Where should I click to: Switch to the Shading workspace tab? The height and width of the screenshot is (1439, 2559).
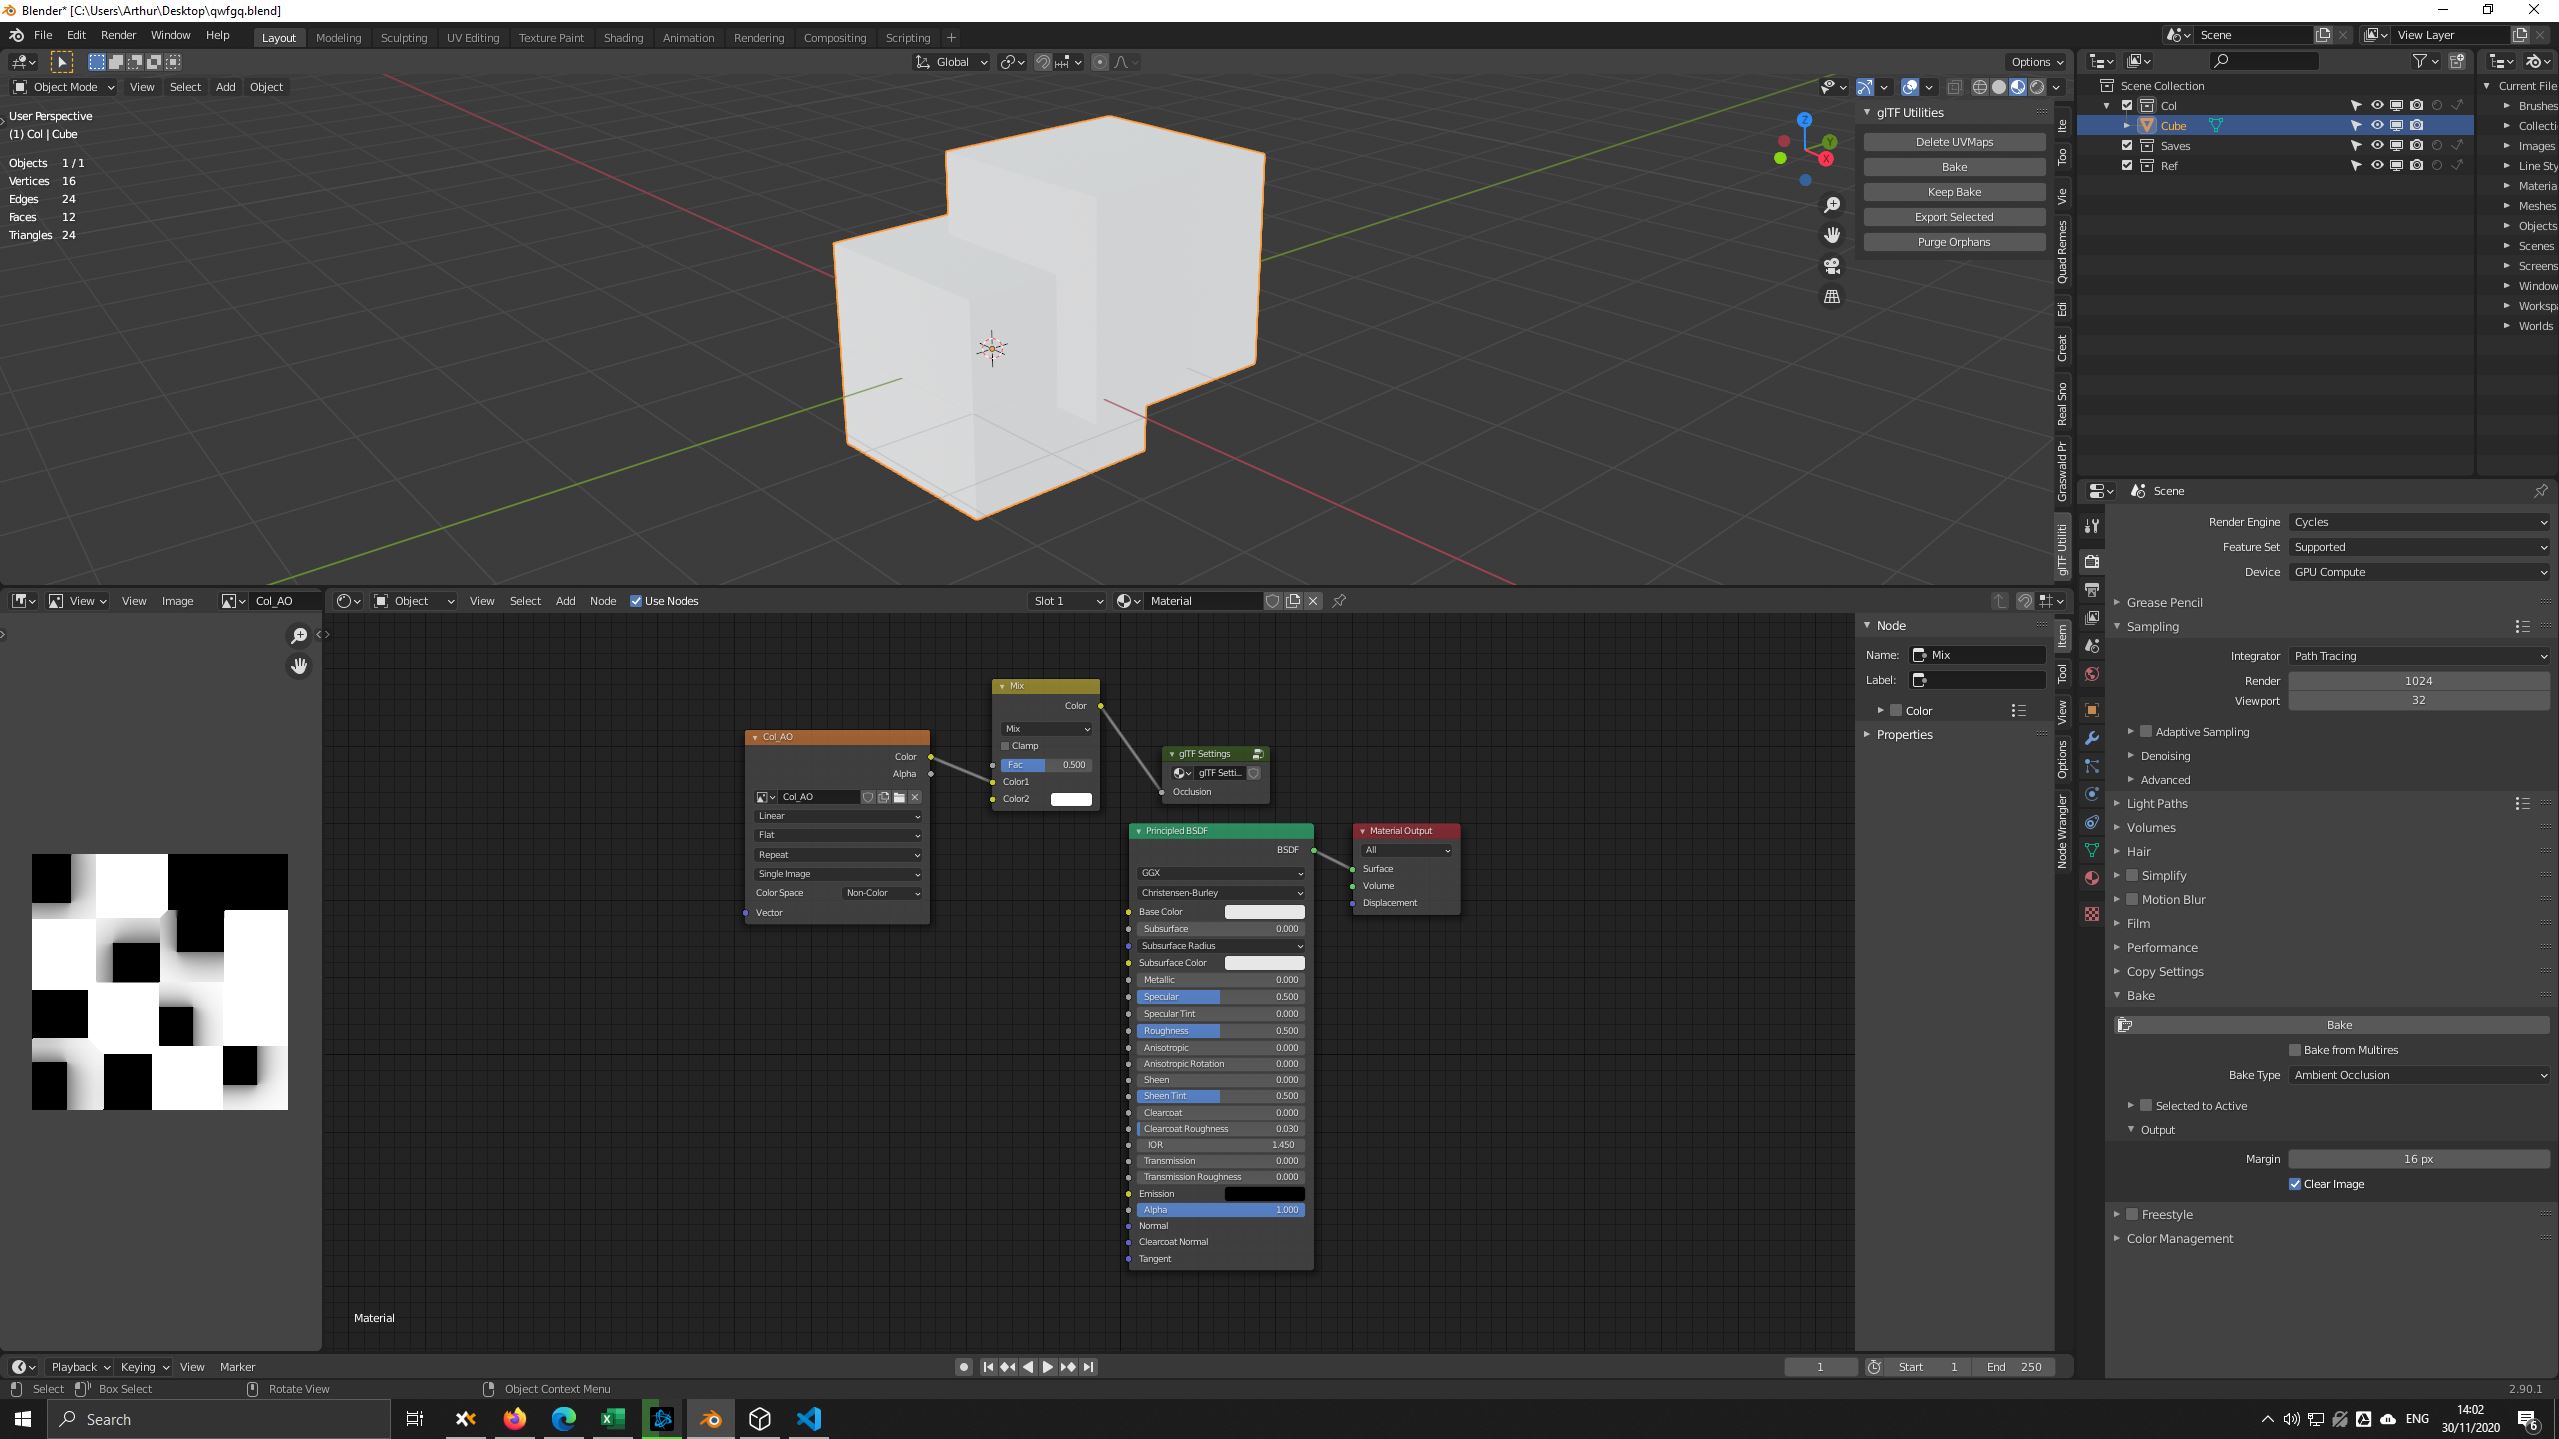click(x=623, y=38)
